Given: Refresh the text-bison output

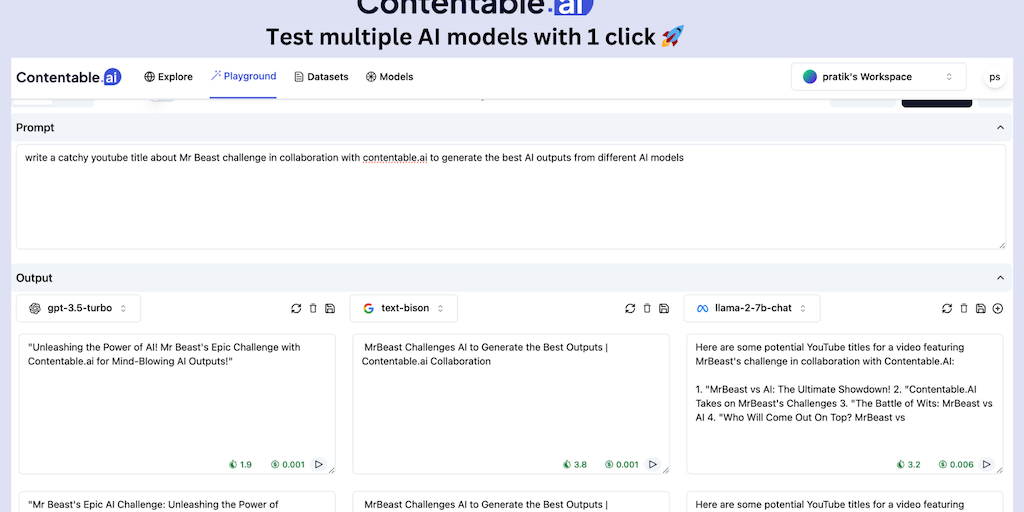Looking at the screenshot, I should 630,309.
